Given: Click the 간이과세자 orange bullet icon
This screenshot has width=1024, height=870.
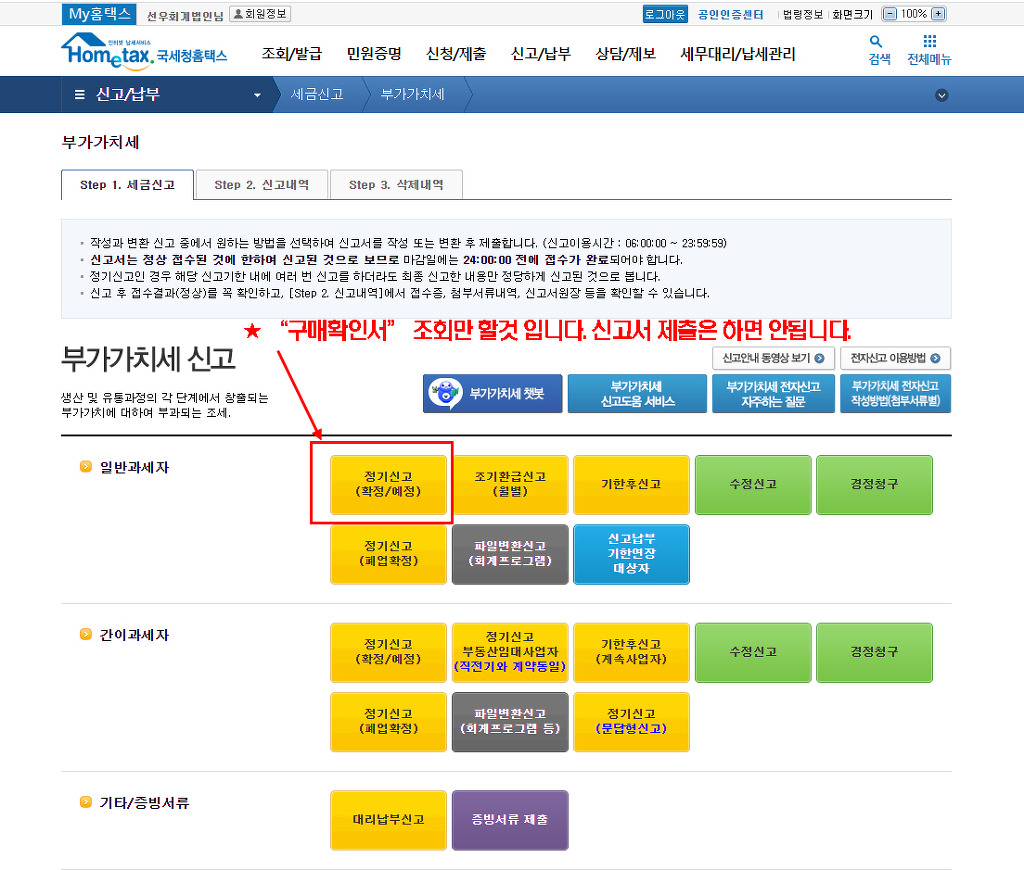Looking at the screenshot, I should point(86,634).
